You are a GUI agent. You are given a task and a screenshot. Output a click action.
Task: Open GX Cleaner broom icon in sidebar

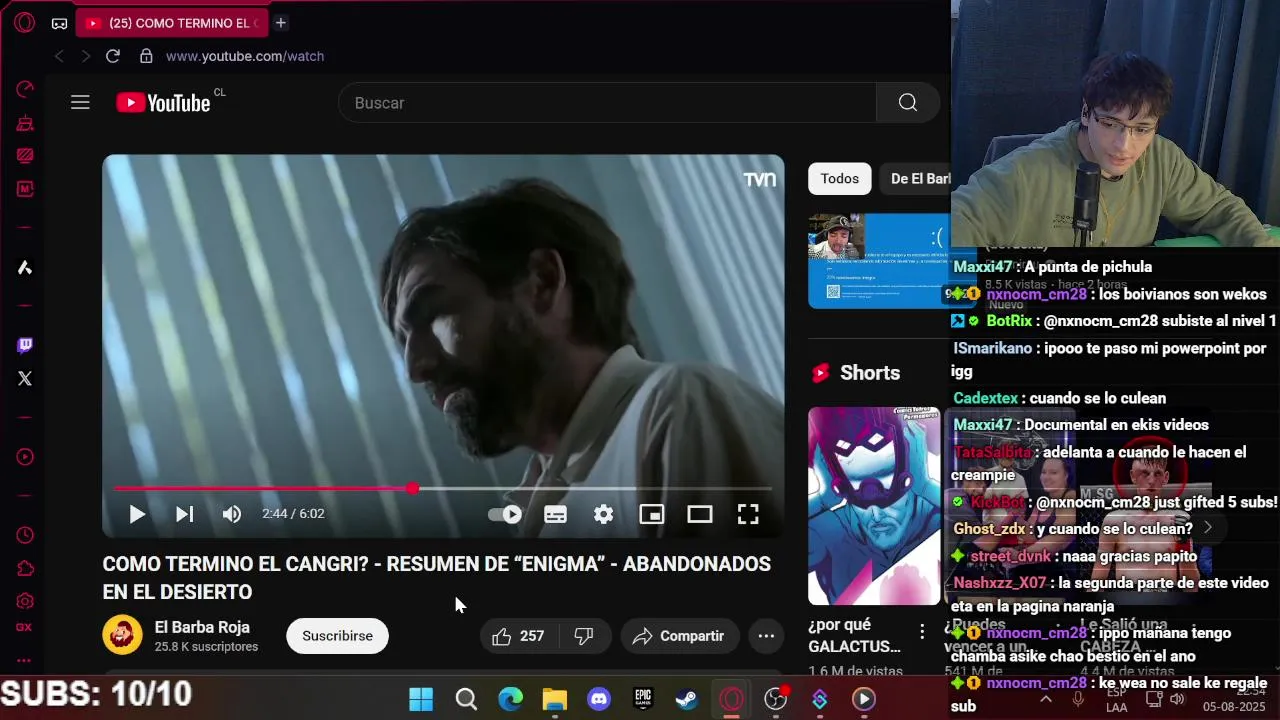[25, 124]
